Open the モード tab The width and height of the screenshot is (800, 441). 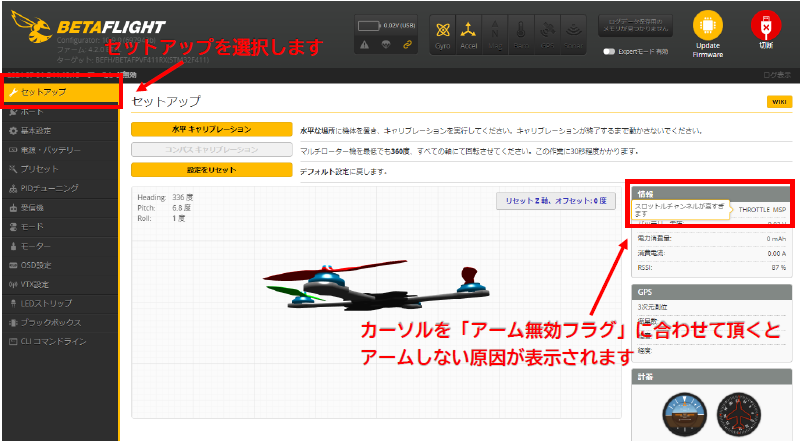pos(60,227)
